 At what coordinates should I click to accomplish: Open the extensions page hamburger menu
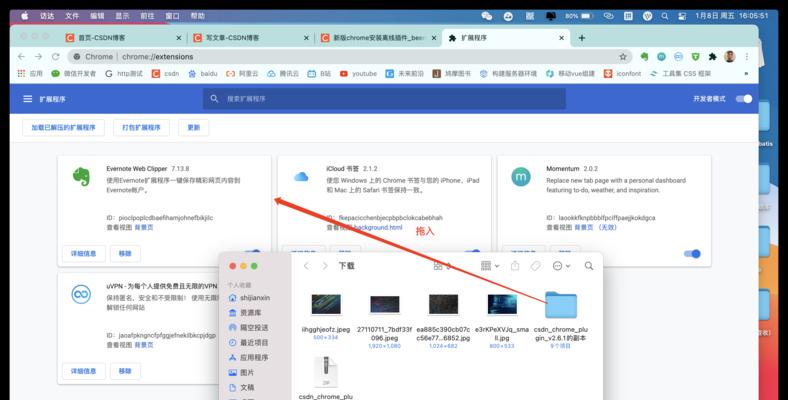(28, 99)
